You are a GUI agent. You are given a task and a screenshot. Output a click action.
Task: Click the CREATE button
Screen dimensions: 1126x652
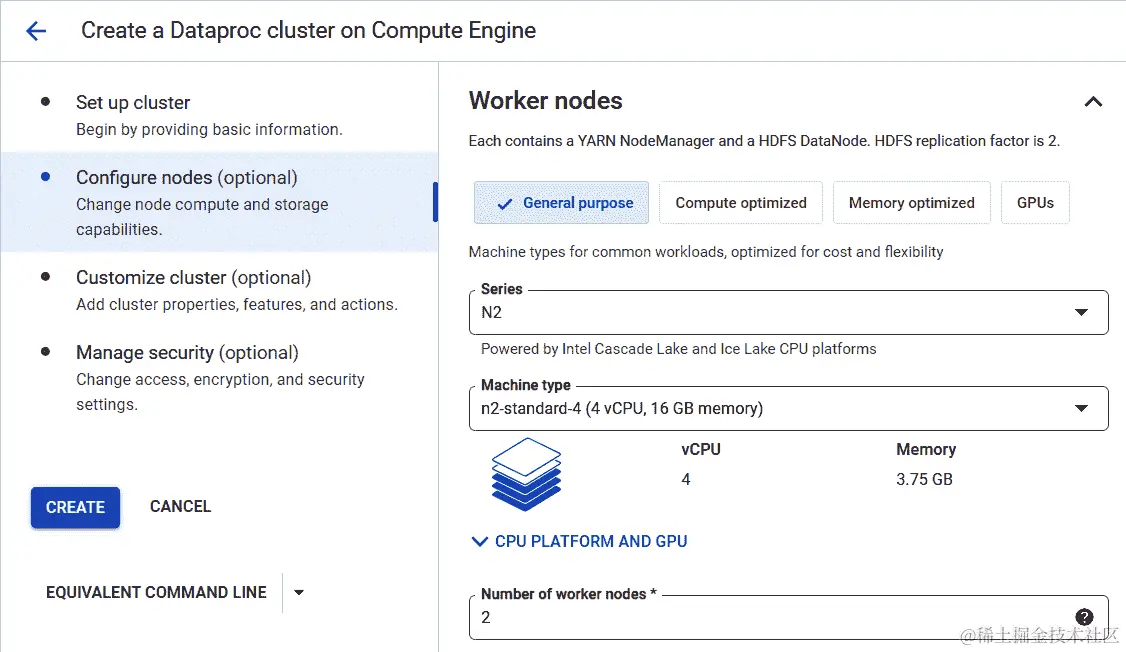(75, 507)
